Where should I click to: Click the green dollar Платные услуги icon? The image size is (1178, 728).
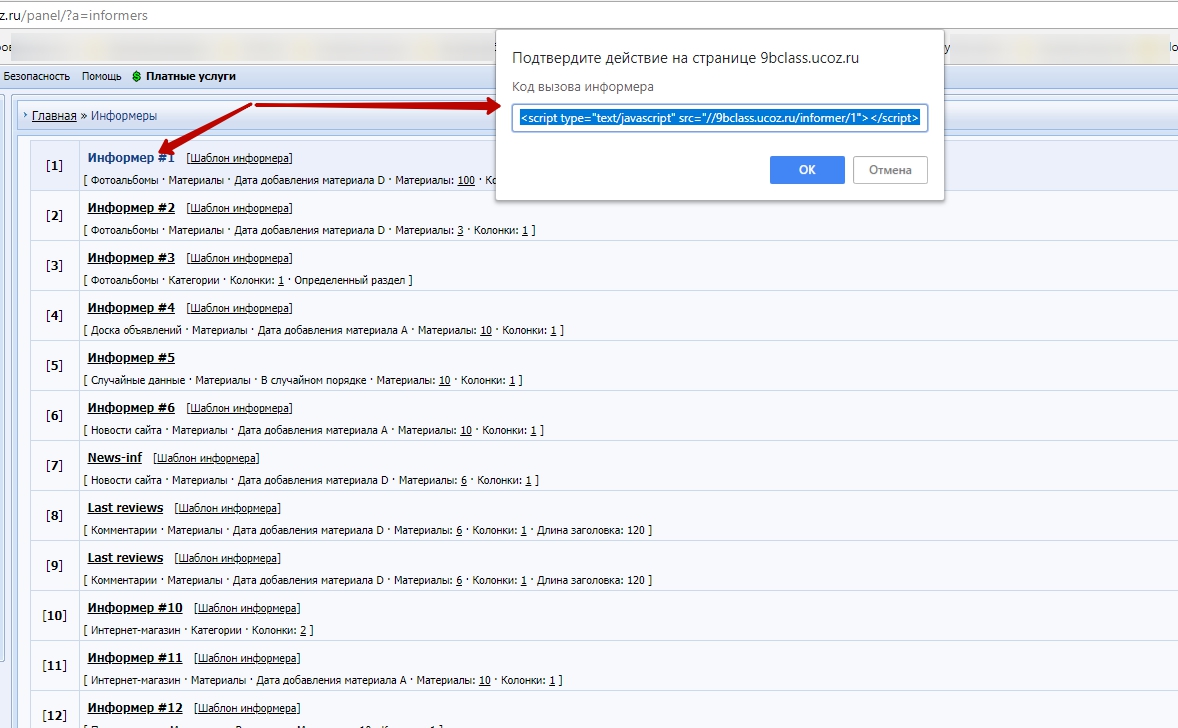coord(136,76)
